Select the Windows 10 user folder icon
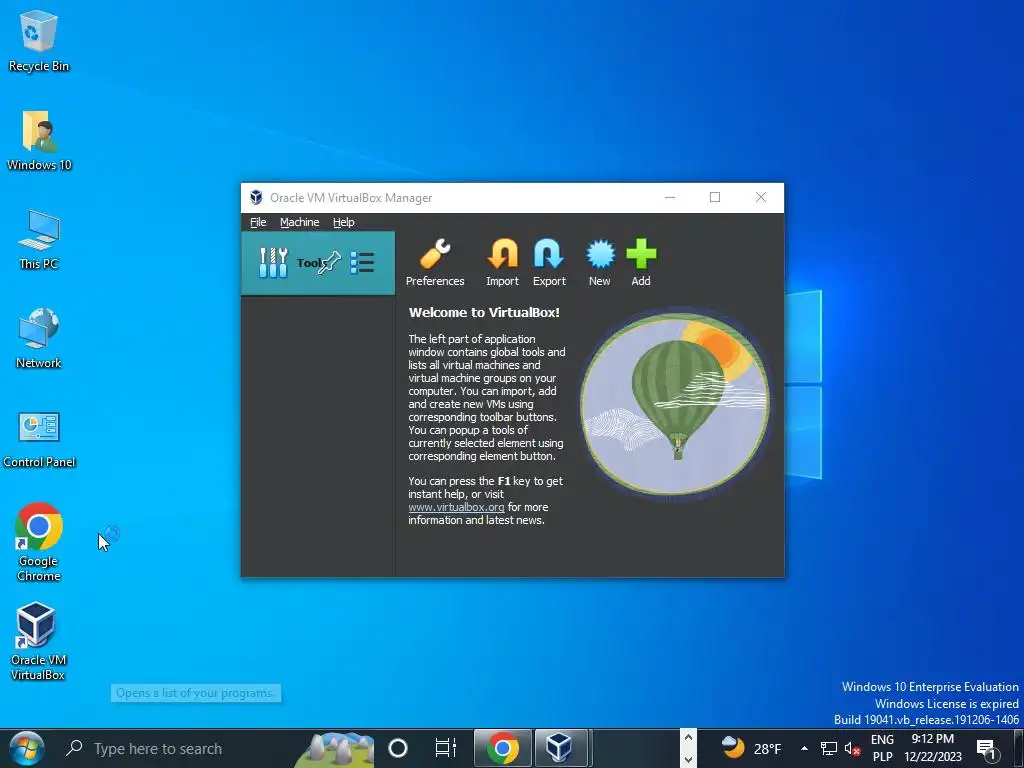The image size is (1024, 768). click(x=39, y=140)
